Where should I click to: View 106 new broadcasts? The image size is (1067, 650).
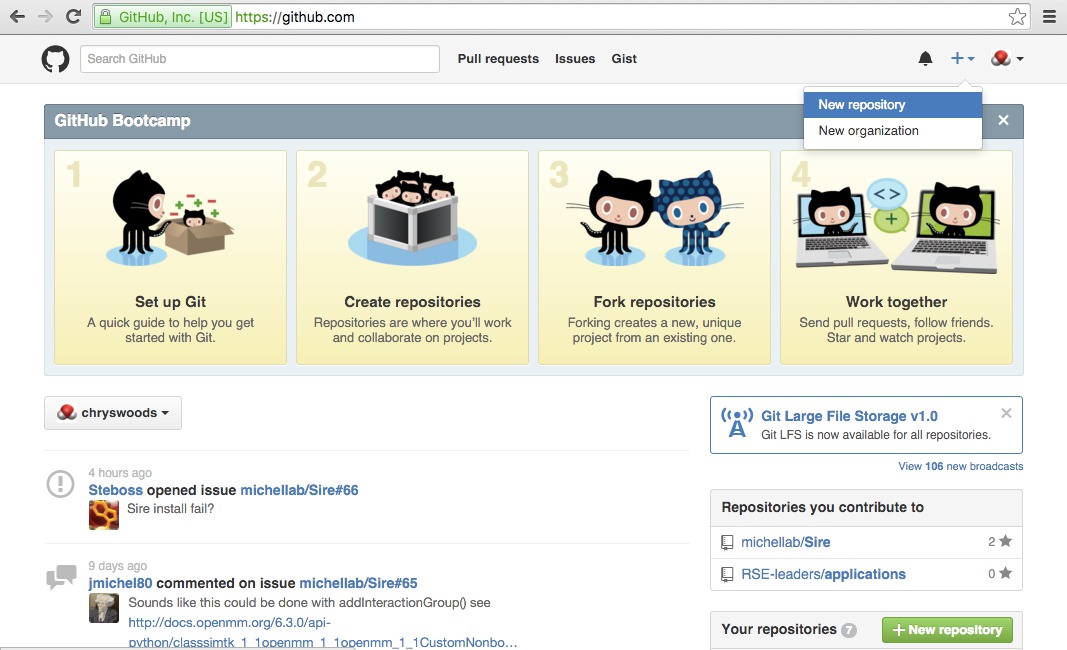[x=960, y=466]
